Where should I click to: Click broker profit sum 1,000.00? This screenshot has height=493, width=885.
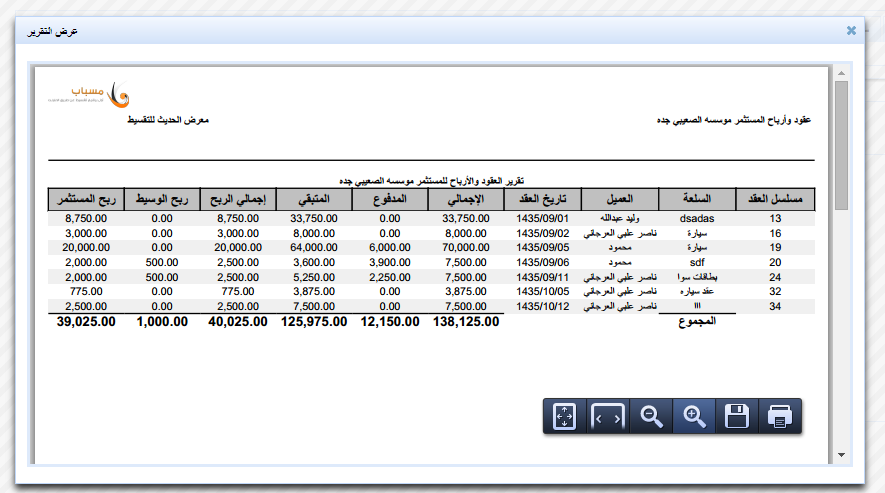[162, 322]
